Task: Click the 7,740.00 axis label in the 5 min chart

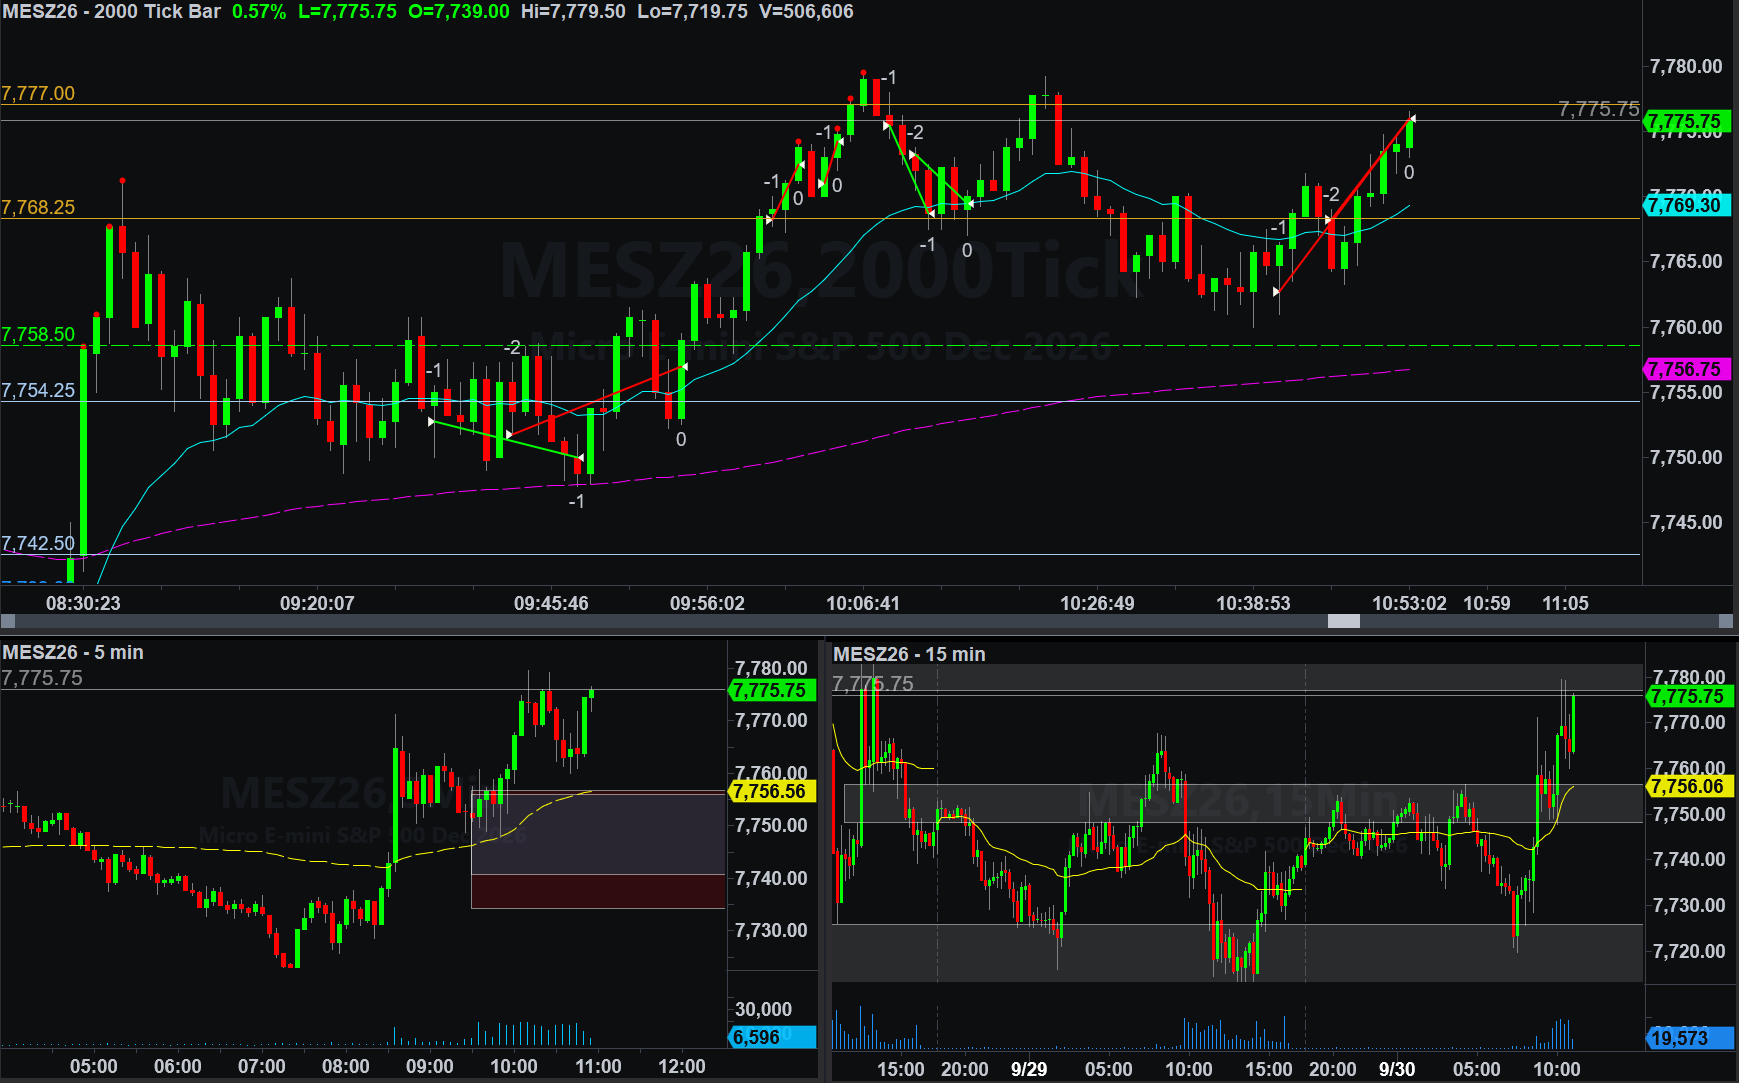Action: click(771, 878)
